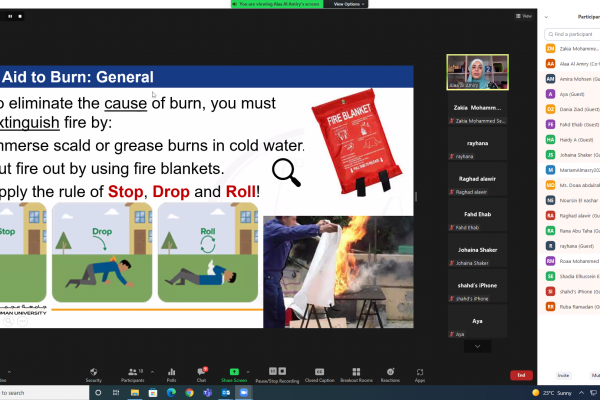Click the Find a participant search field
Viewport: 600px width, 400px height.
pyautogui.click(x=572, y=34)
